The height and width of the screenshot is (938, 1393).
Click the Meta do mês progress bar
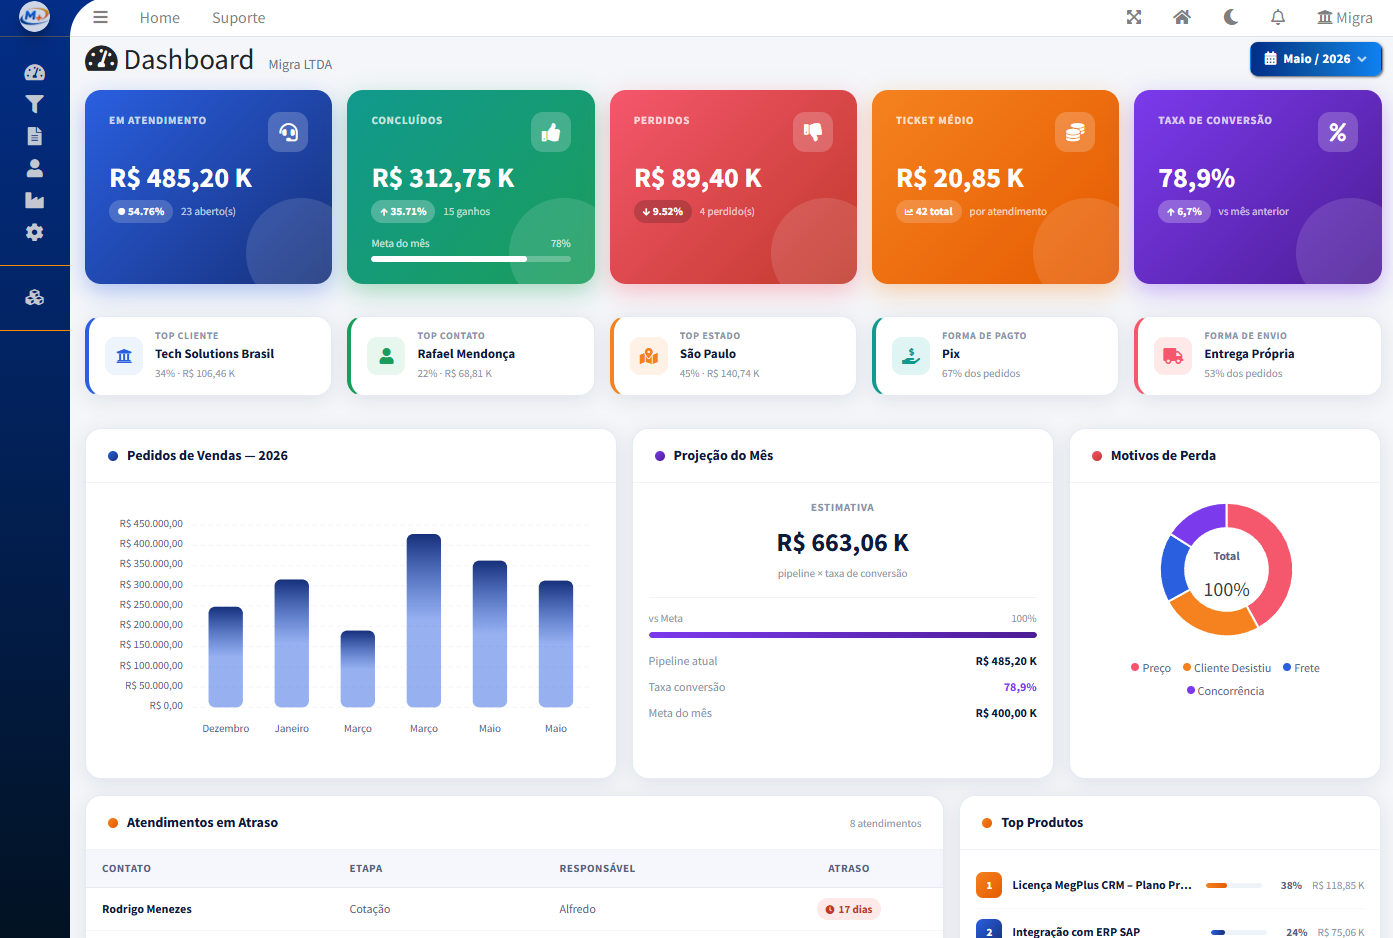click(x=471, y=259)
